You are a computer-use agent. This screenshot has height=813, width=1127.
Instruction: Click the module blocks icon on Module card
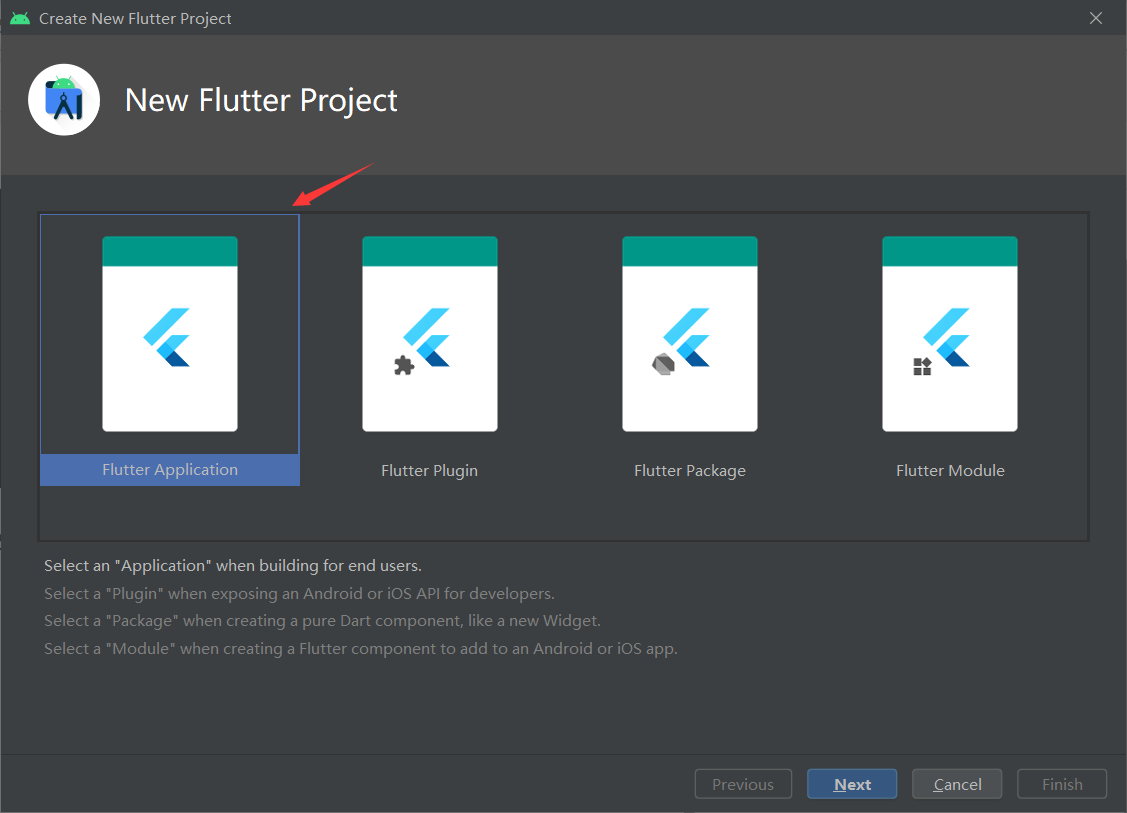click(x=922, y=367)
